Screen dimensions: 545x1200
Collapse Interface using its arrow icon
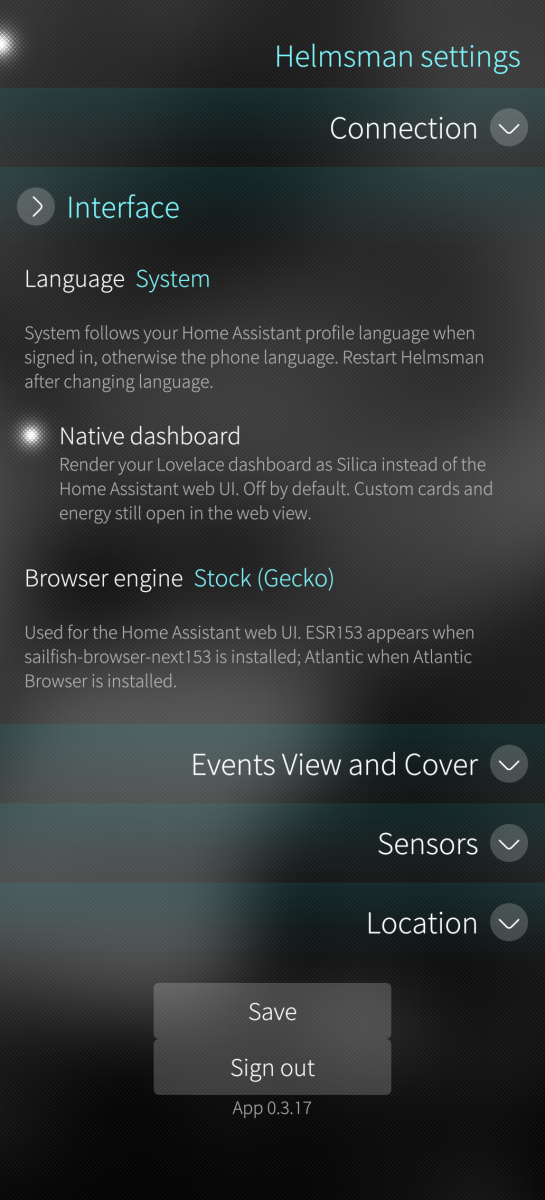pyautogui.click(x=36, y=207)
